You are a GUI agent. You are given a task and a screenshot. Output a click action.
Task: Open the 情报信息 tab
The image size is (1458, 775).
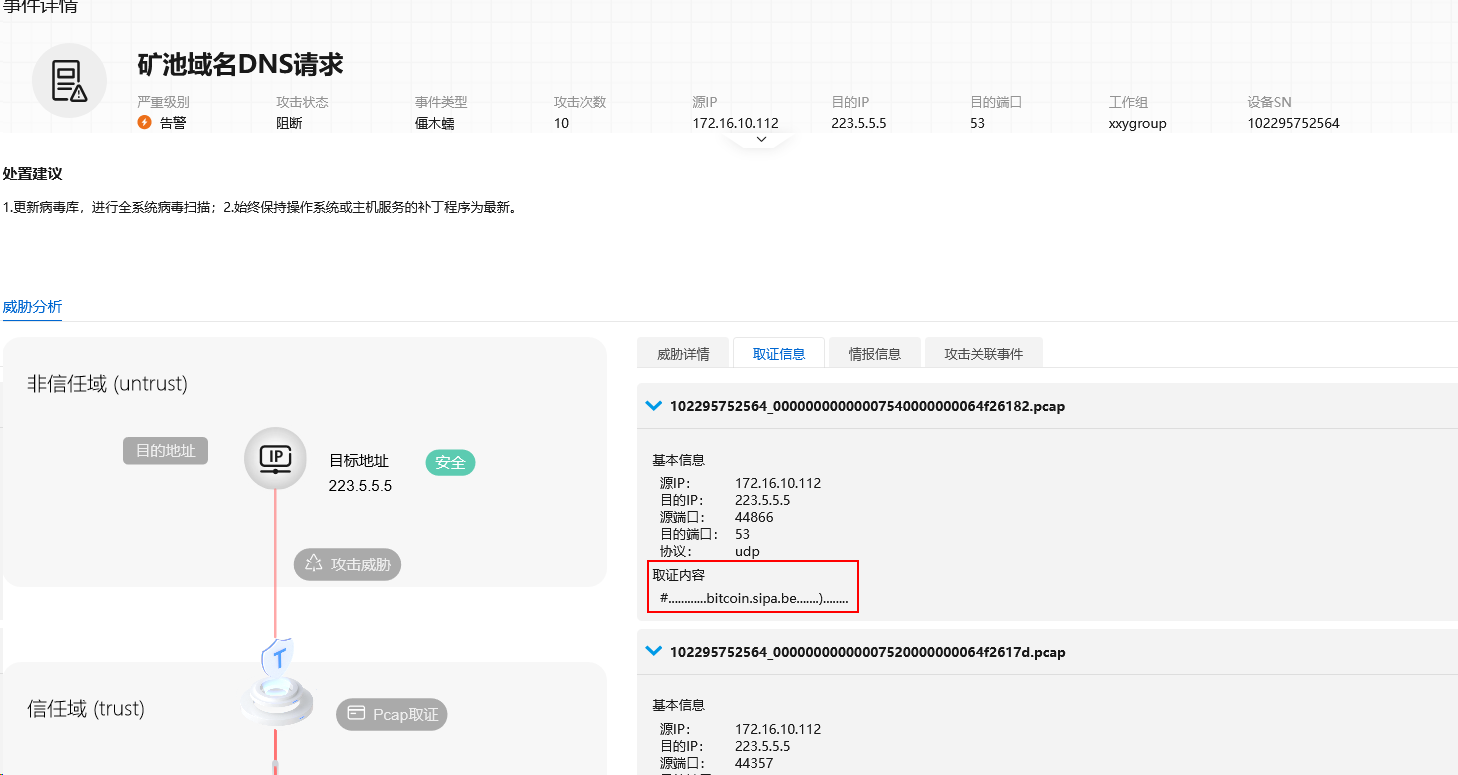[874, 354]
